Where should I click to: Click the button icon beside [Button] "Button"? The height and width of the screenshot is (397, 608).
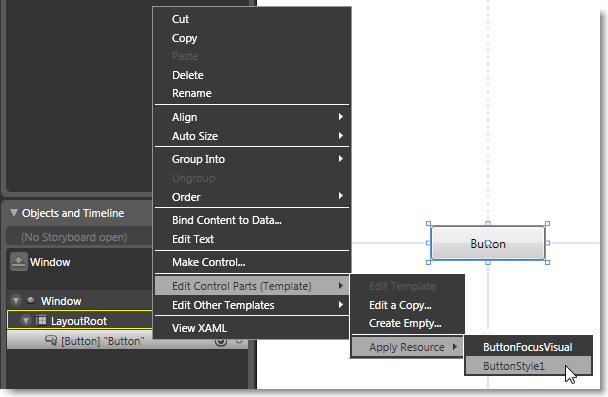click(51, 341)
